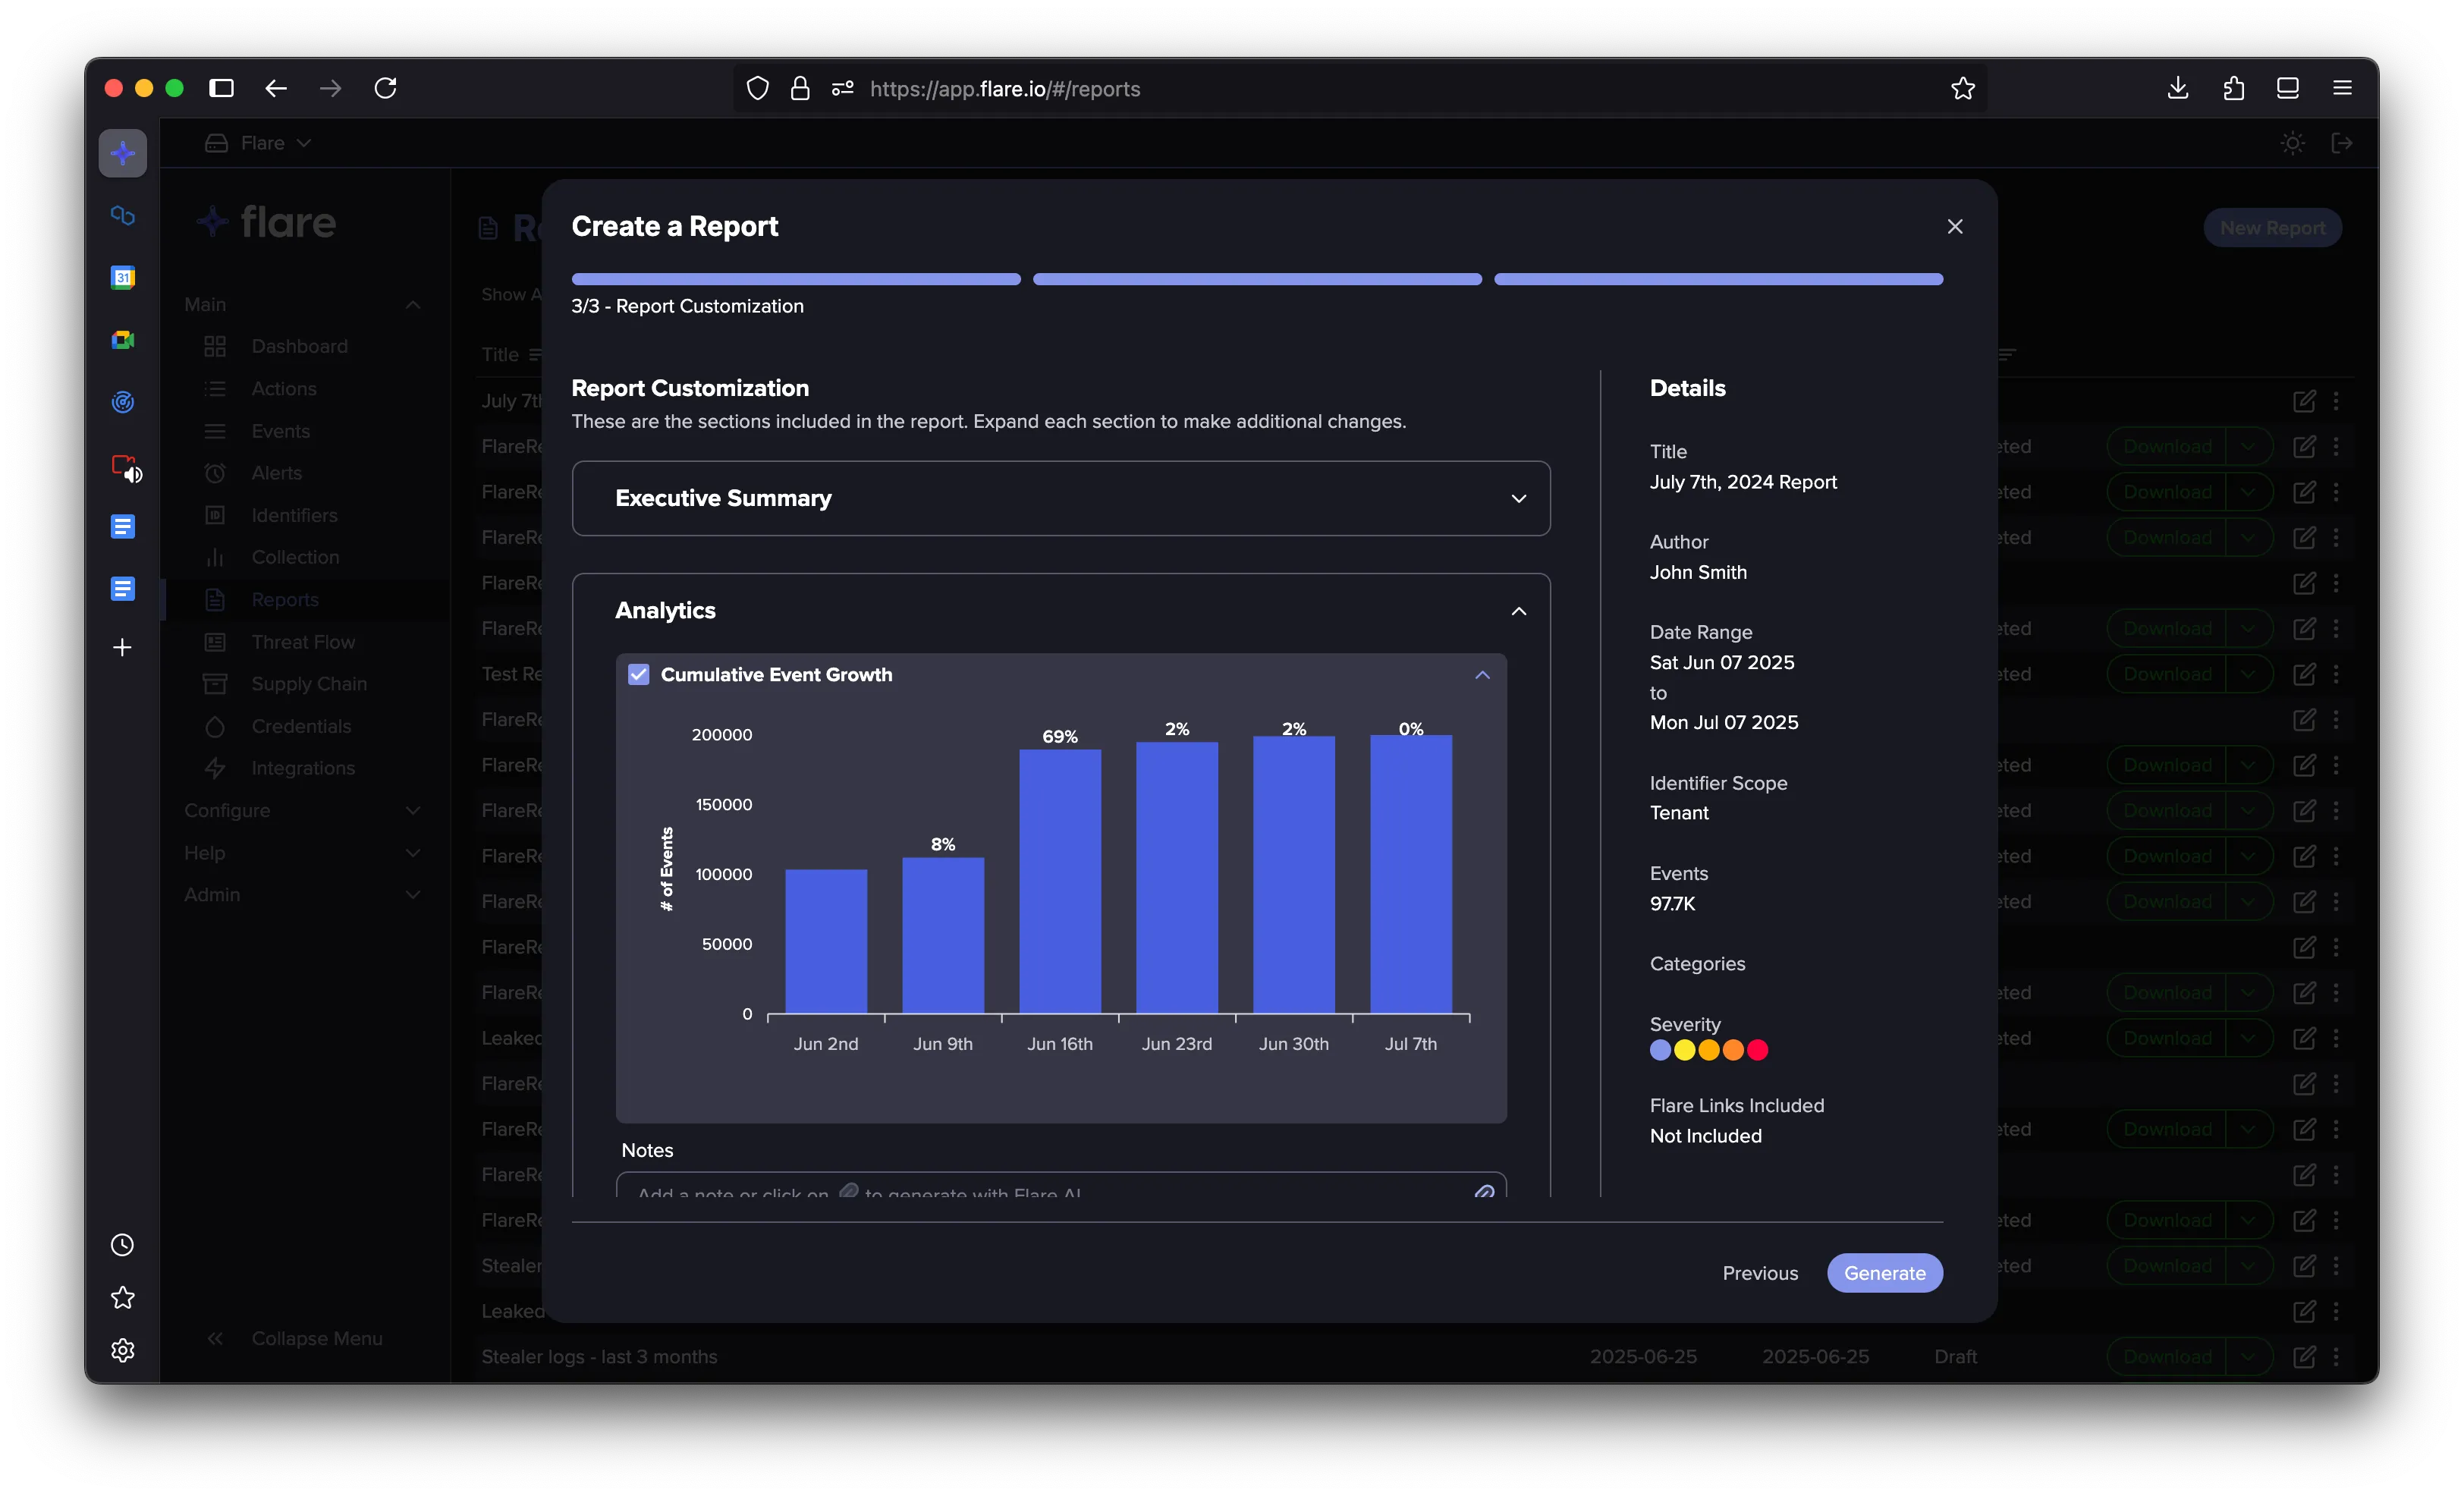The height and width of the screenshot is (1496, 2464).
Task: Collapse the Analytics section
Action: click(1519, 611)
